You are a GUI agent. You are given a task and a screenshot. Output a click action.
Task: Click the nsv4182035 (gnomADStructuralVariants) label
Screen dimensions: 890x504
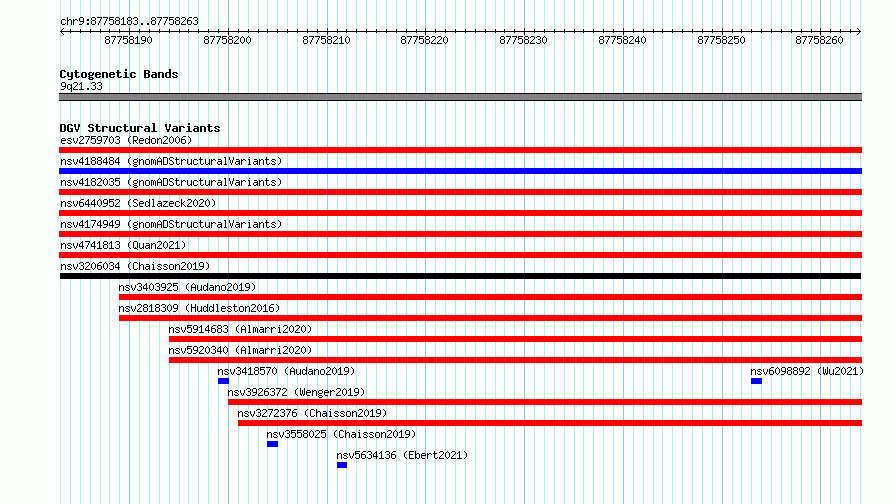(x=171, y=182)
